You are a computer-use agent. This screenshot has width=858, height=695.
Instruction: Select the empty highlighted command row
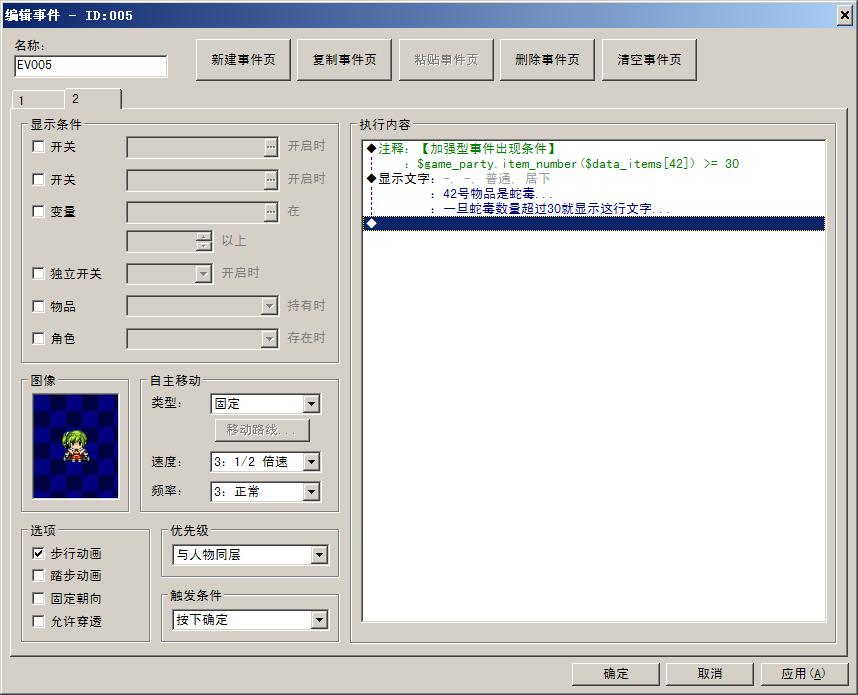(x=594, y=223)
